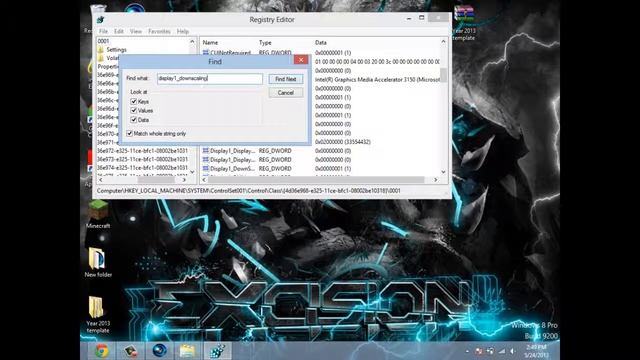Viewport: 640px width, 360px height.
Task: Click the binary data starting 01 00 00 00
Action: coord(377,62)
